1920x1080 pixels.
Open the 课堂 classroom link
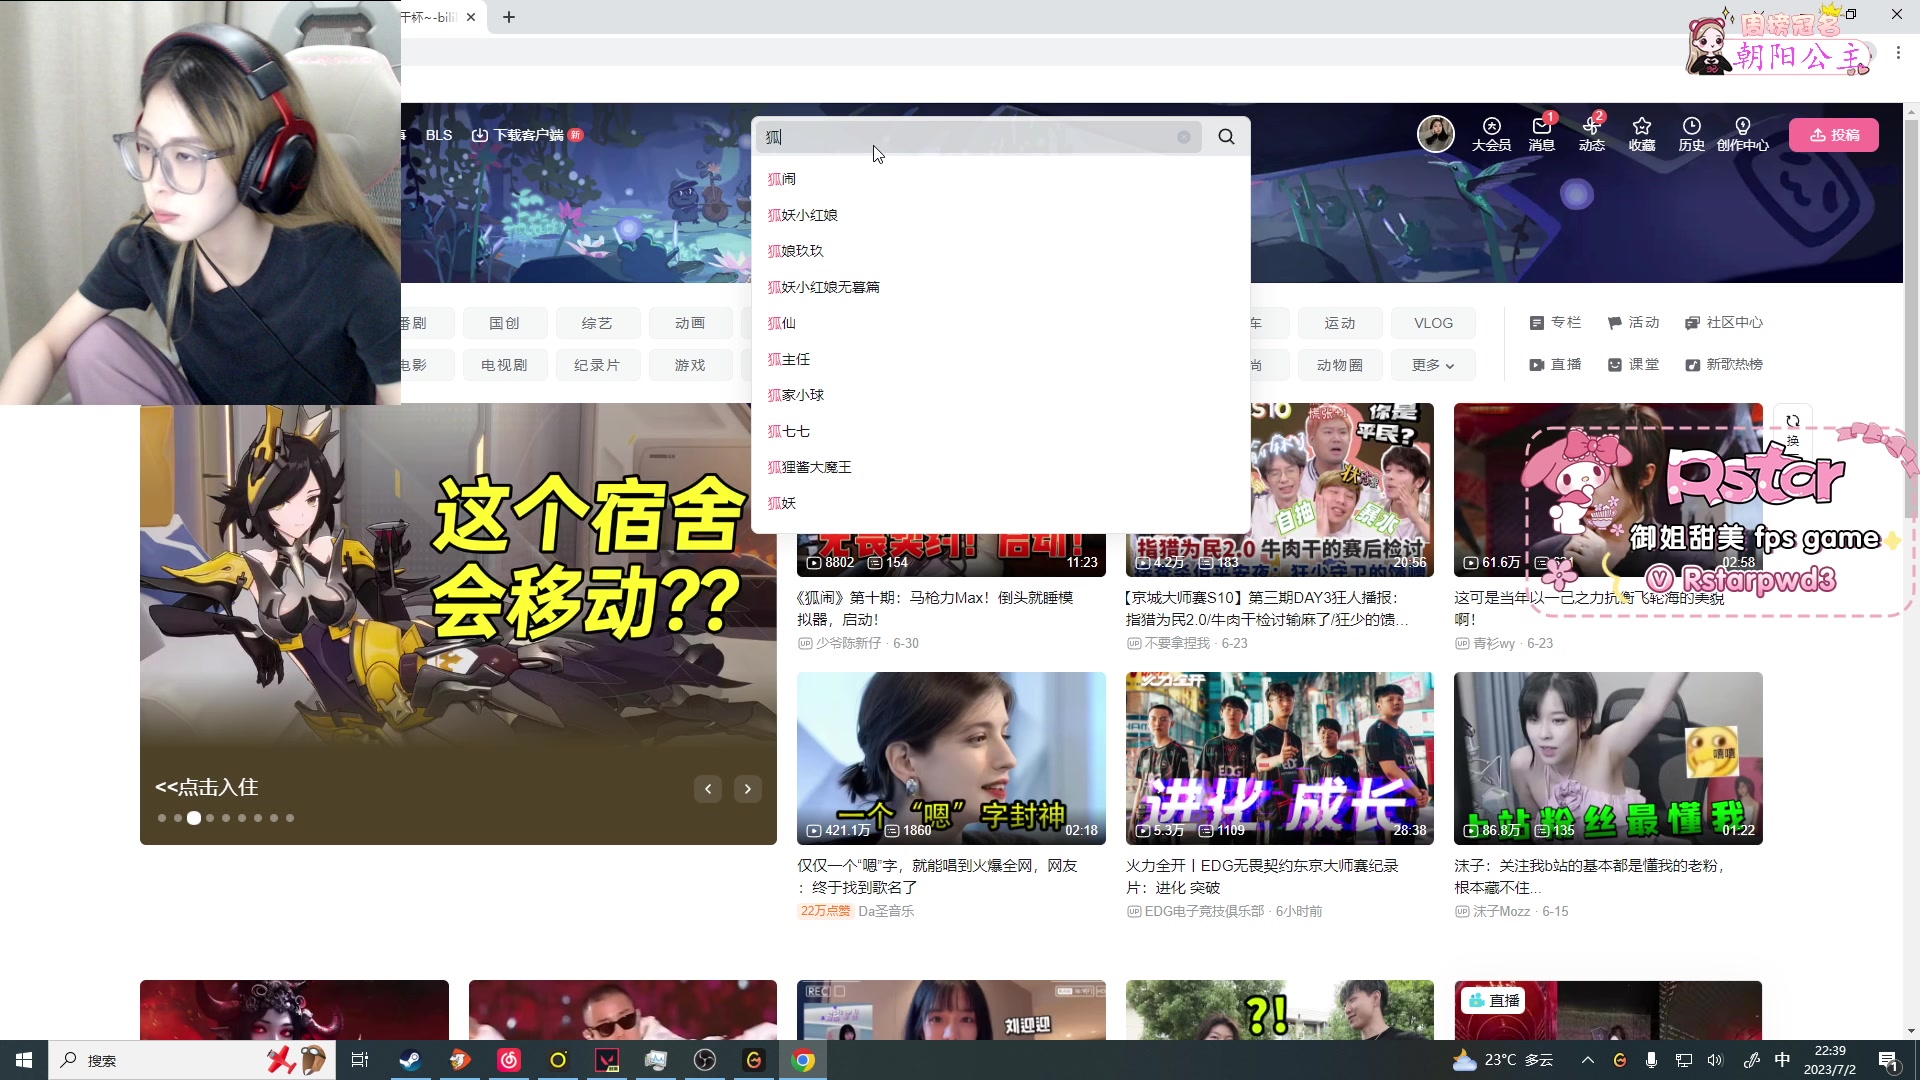point(1633,365)
